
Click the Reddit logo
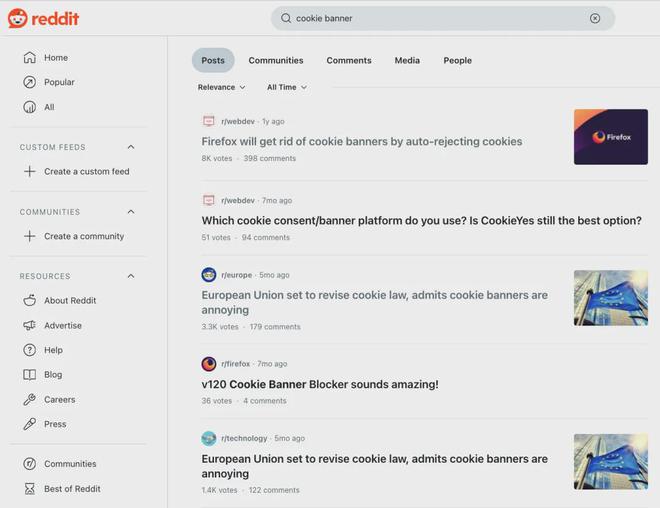point(43,18)
